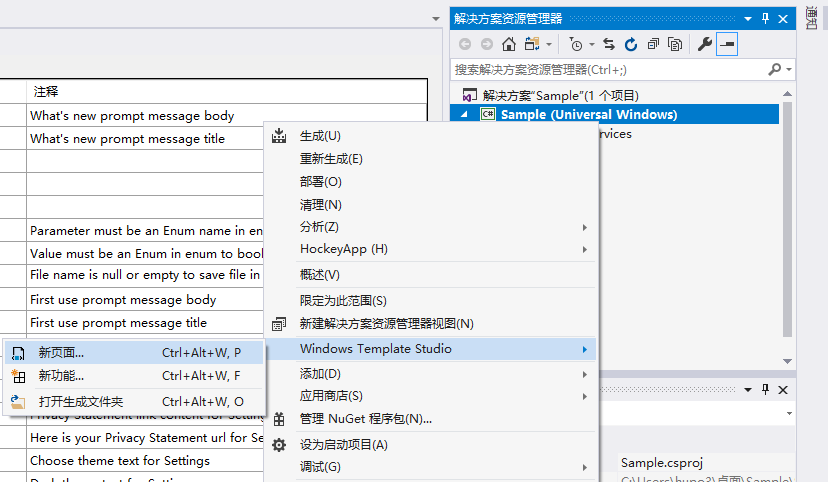Click the new Solution Explorer view icon
The image size is (828, 482).
click(279, 324)
